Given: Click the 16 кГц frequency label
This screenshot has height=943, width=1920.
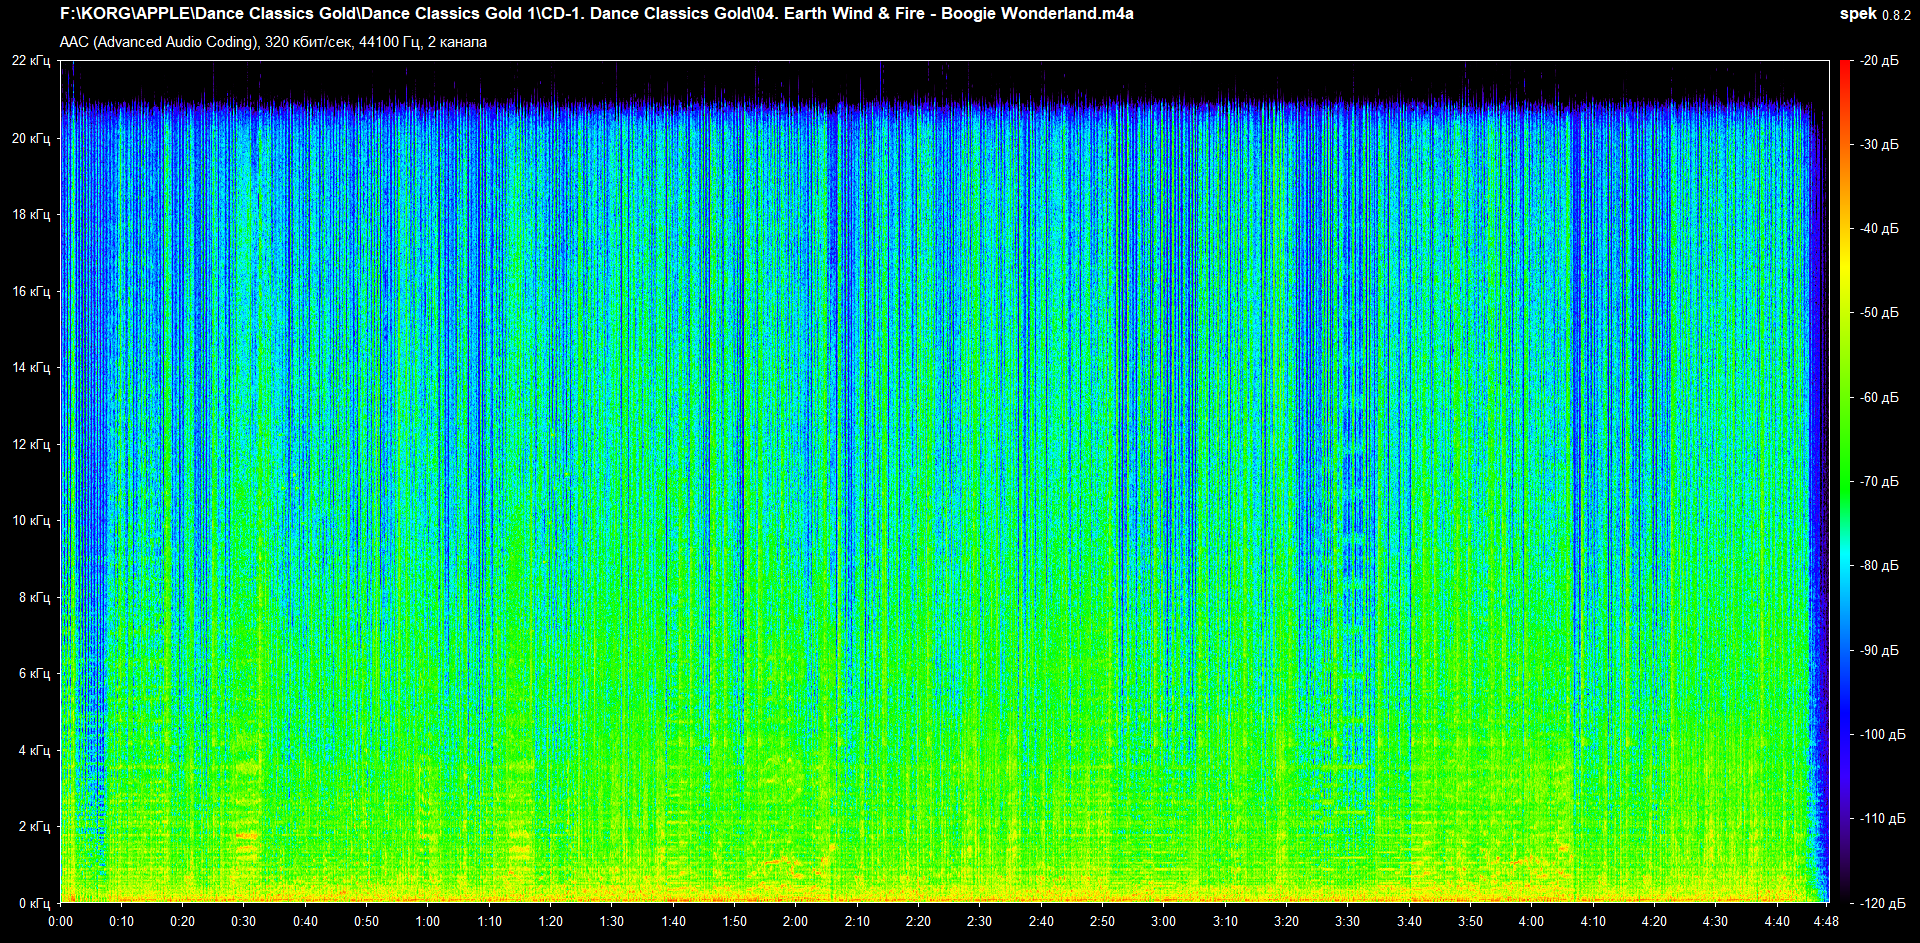Looking at the screenshot, I should [x=31, y=291].
